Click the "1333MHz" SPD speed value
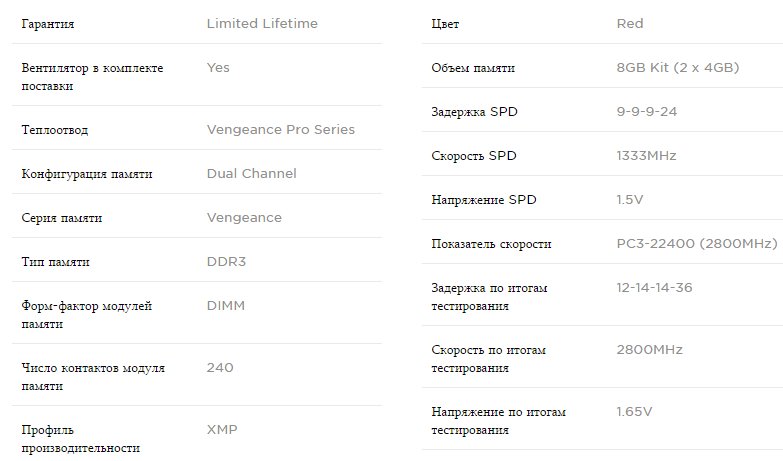The width and height of the screenshot is (783, 461). point(647,155)
